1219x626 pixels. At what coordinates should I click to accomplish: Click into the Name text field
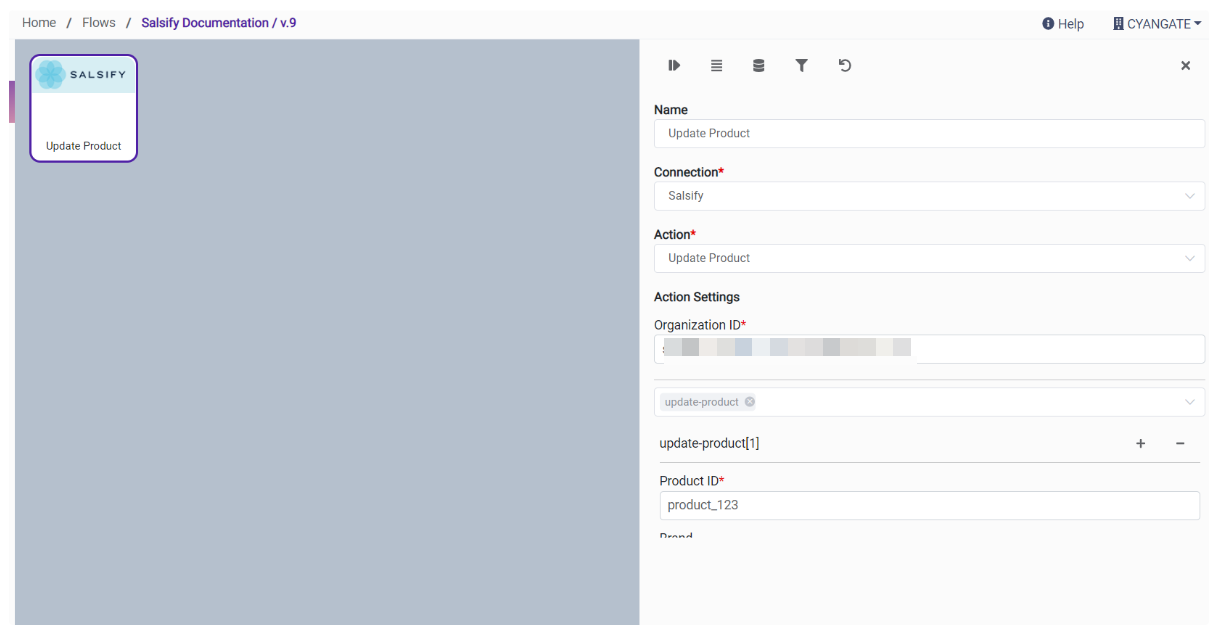(928, 134)
